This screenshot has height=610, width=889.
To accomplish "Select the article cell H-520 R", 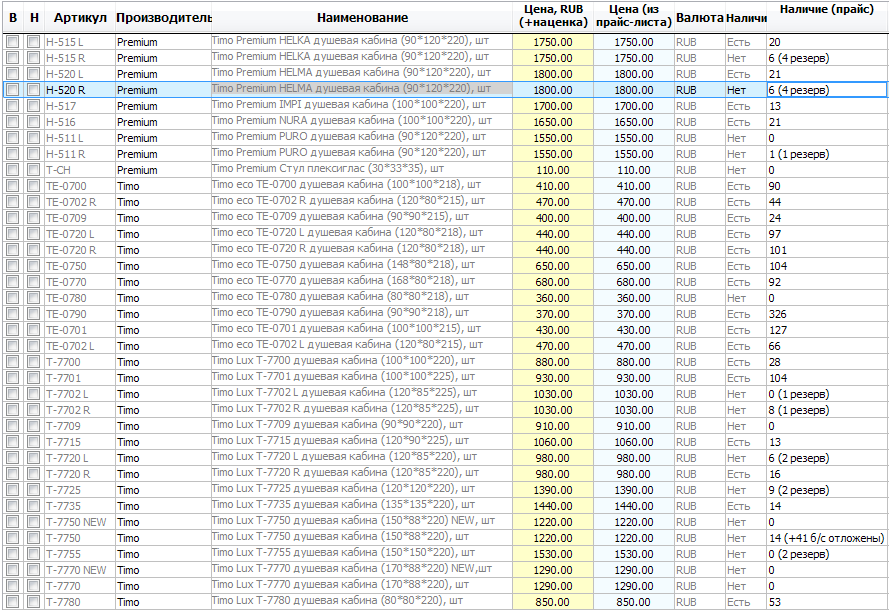I will [x=80, y=90].
